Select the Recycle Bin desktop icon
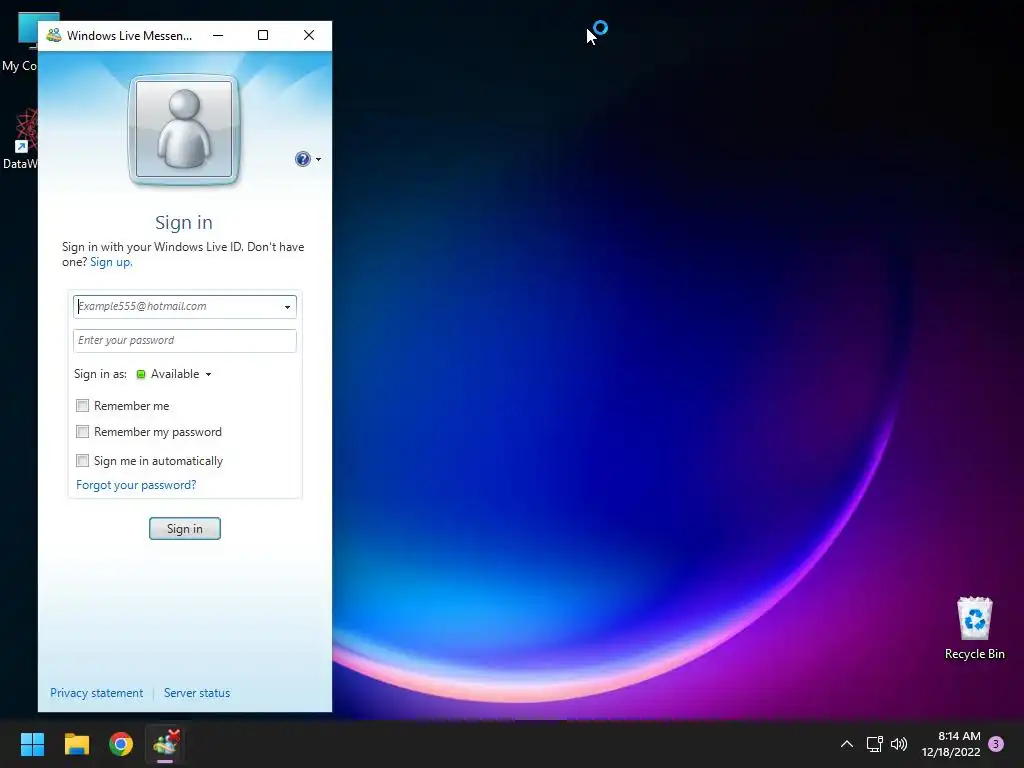 coord(974,628)
